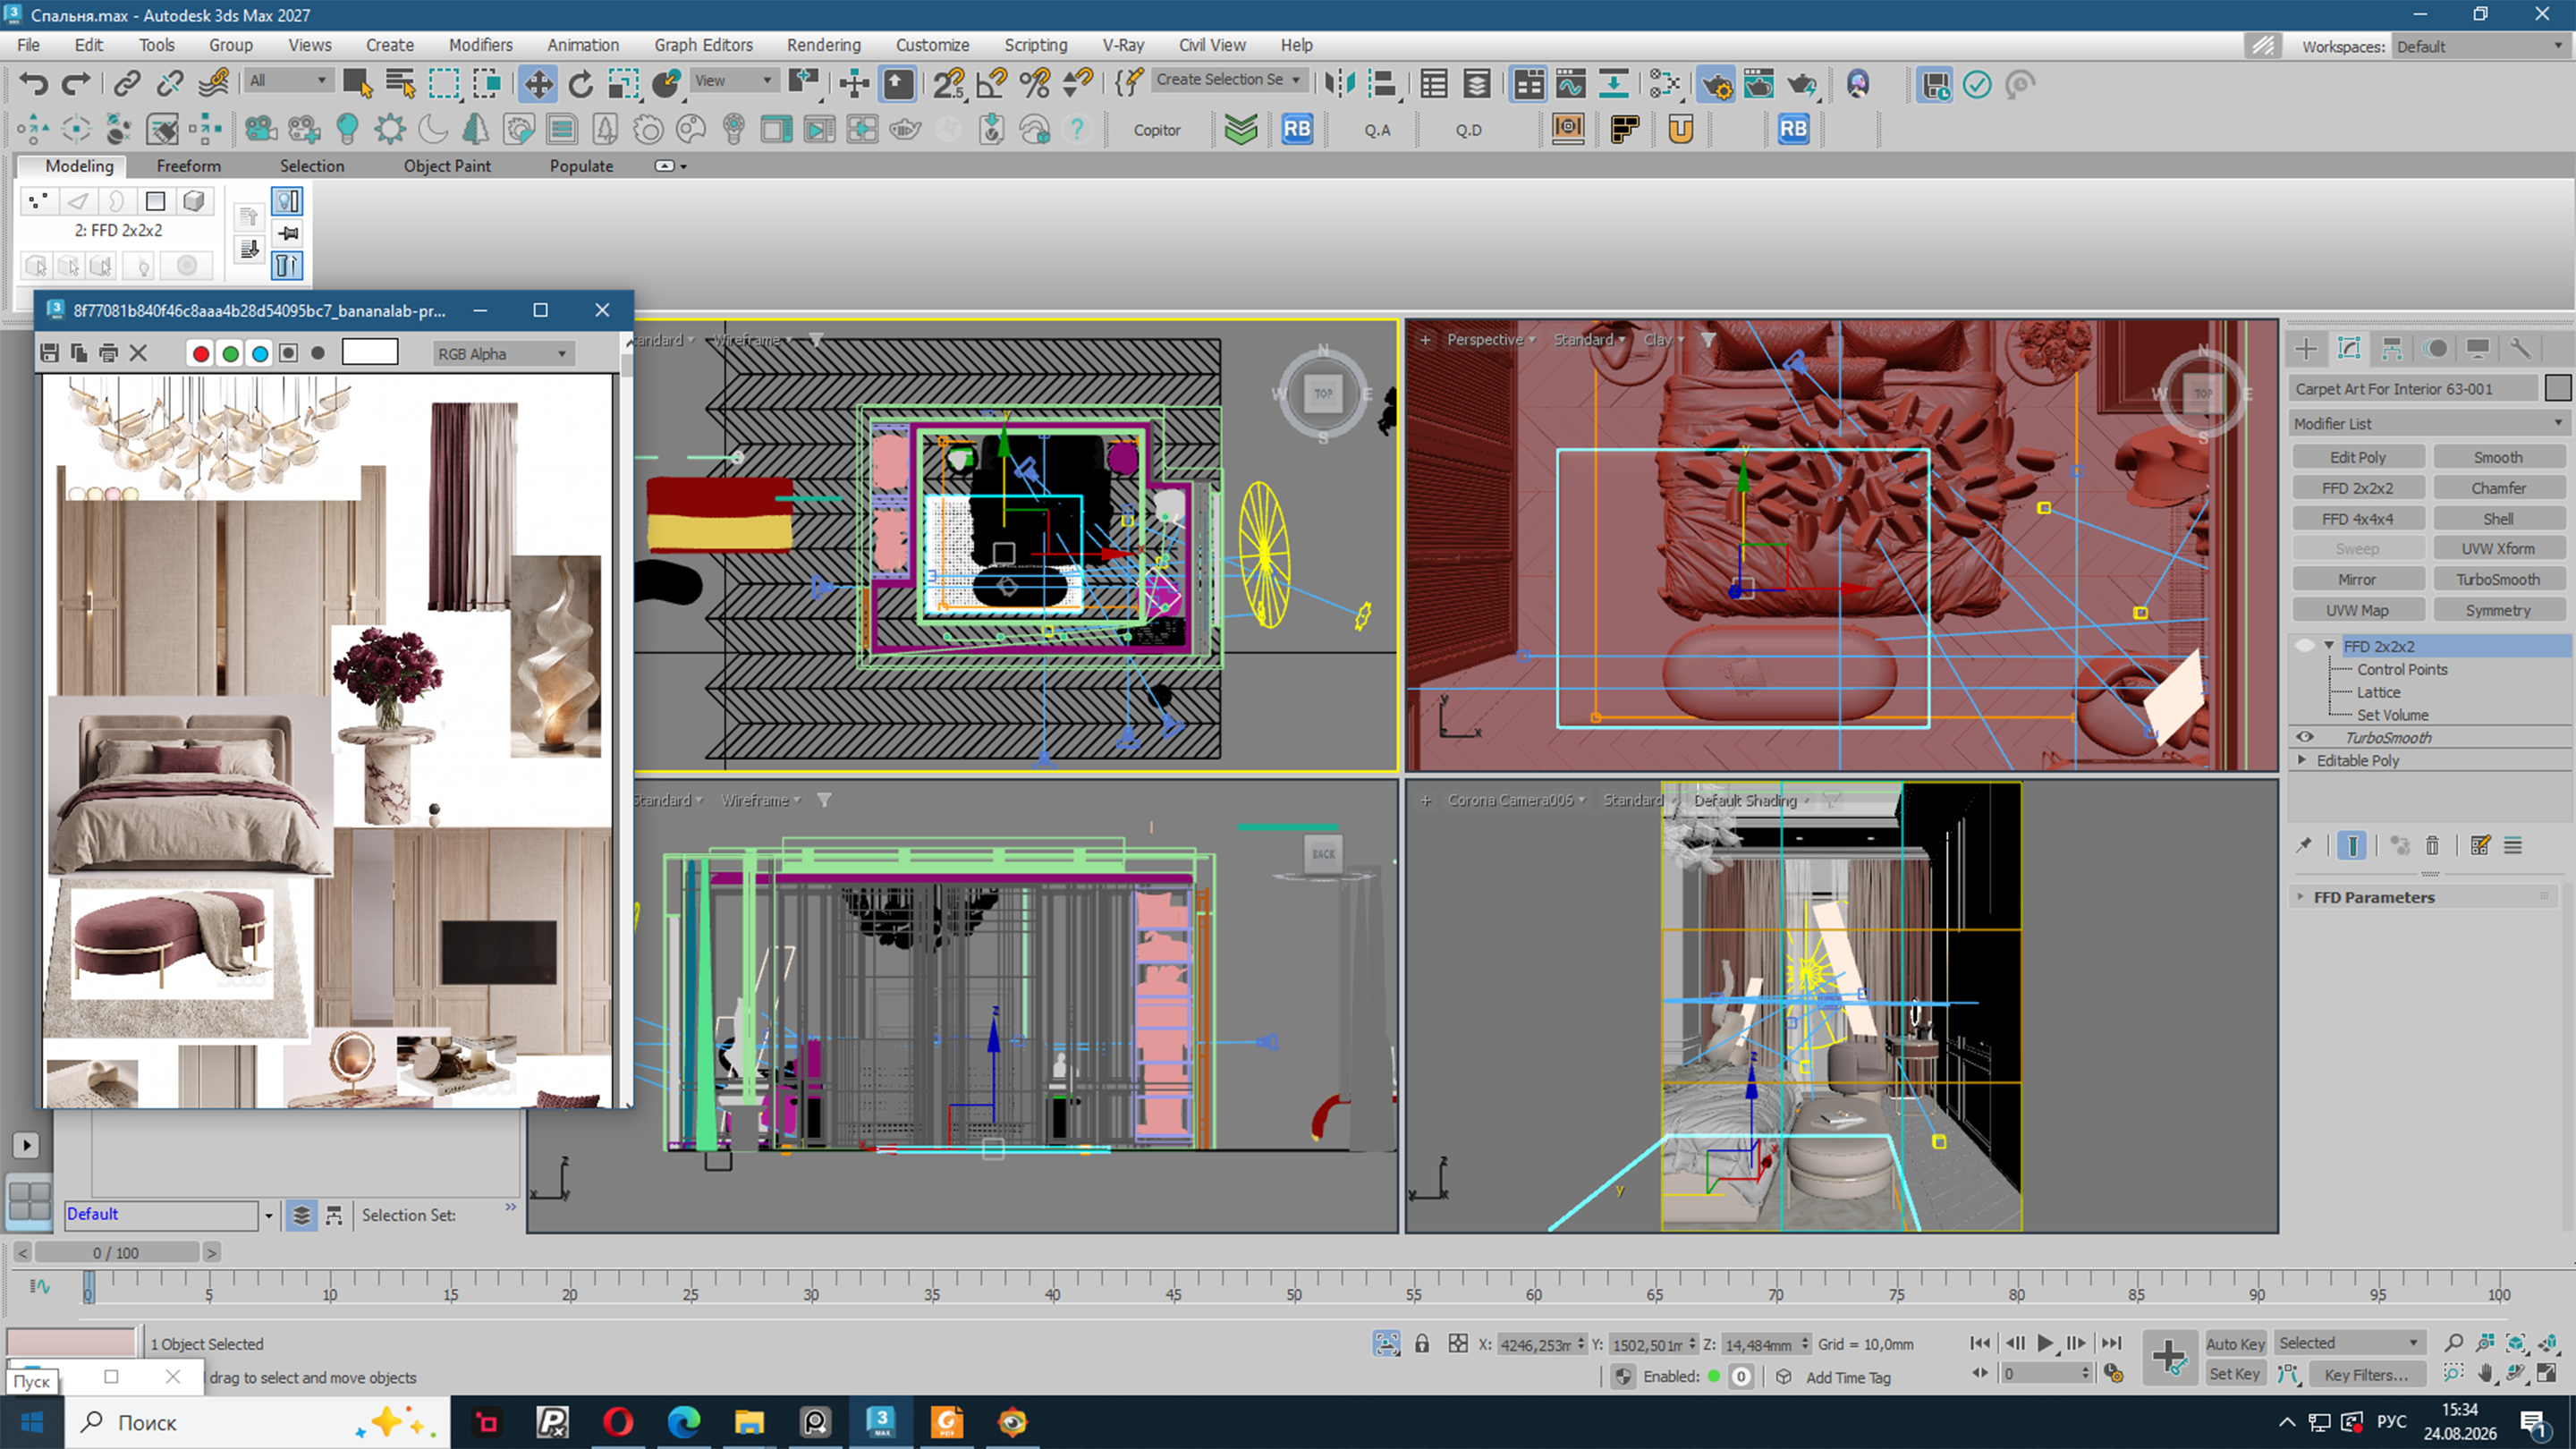Toggle FFD 2x2x2 modifier visibility eye
This screenshot has height=1449, width=2576.
tap(2305, 646)
